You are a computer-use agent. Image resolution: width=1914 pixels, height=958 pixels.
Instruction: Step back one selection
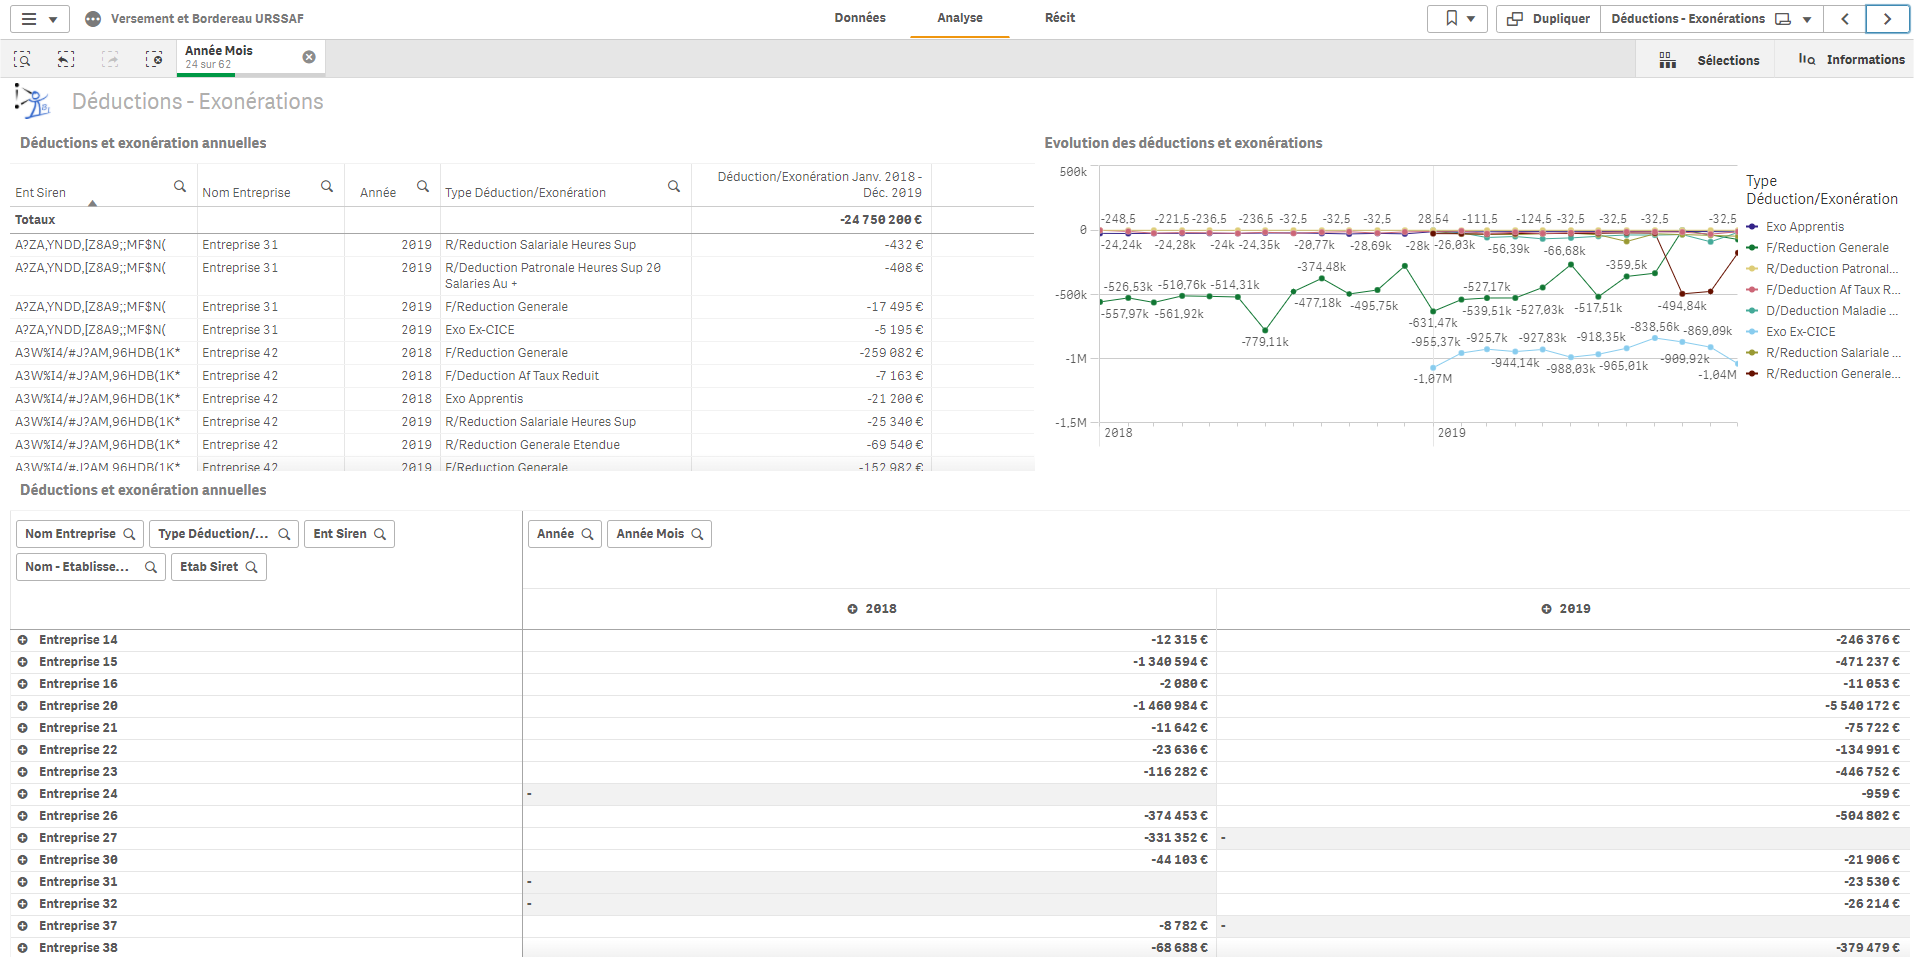pos(66,59)
